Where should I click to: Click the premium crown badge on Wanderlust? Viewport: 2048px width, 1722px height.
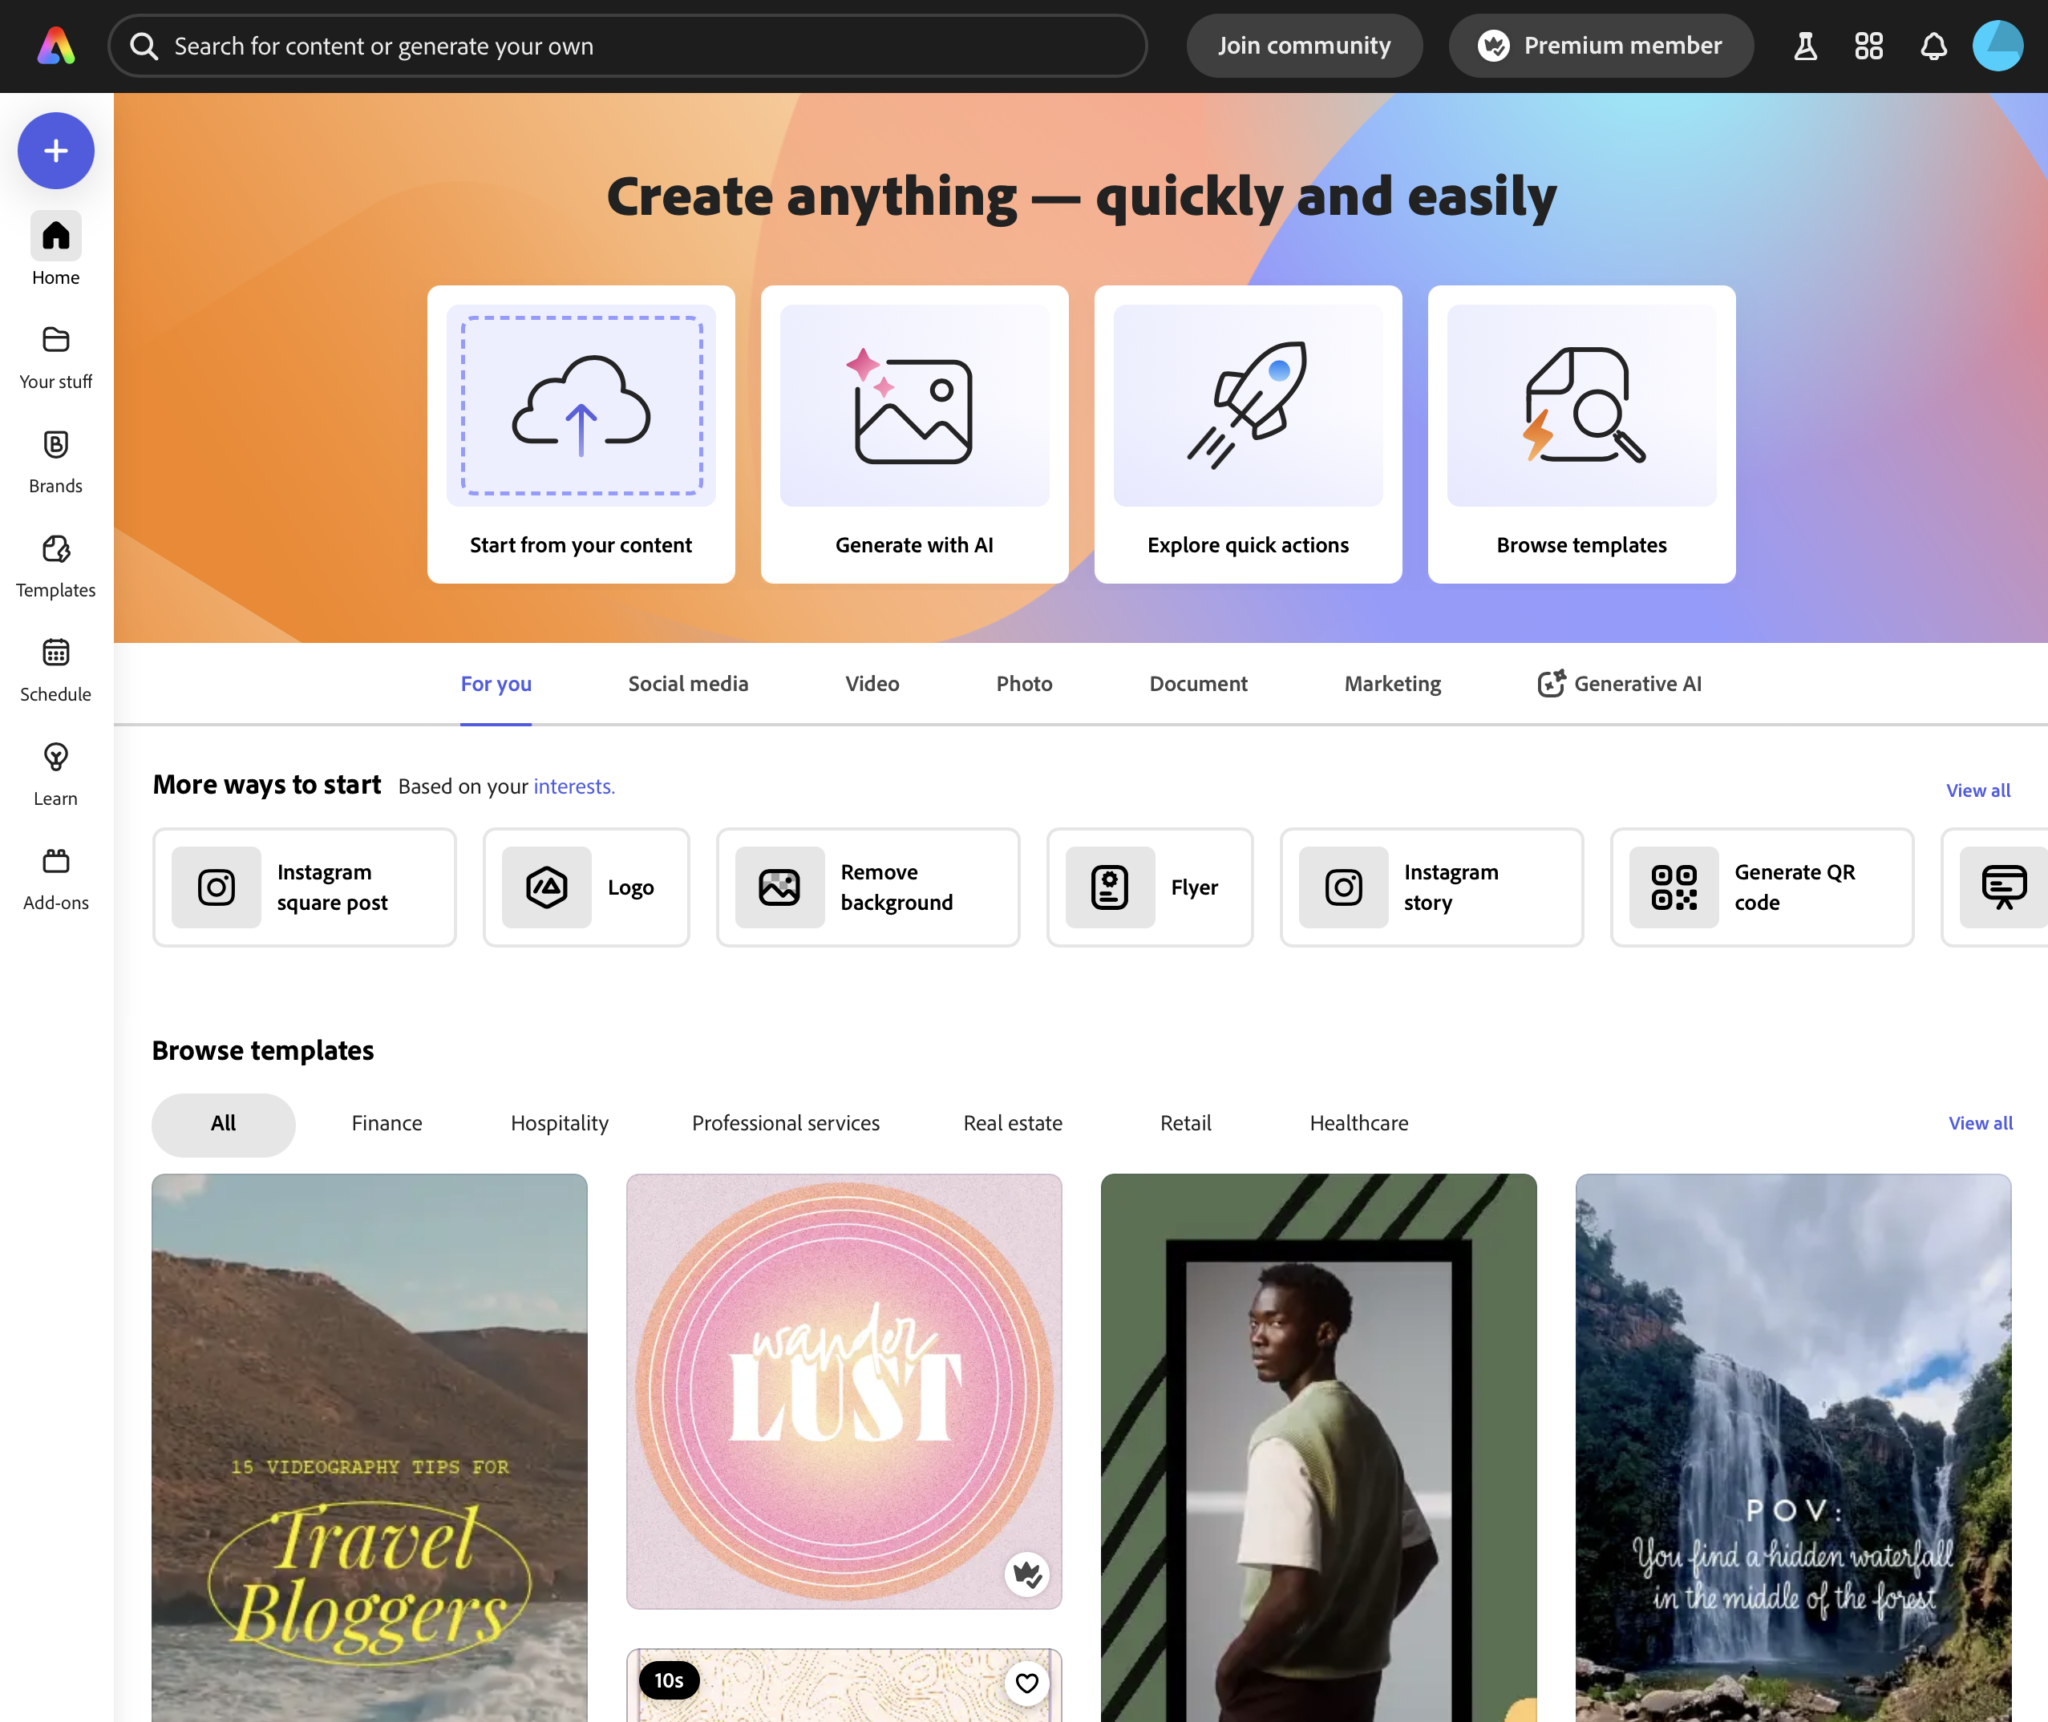pos(1027,1575)
